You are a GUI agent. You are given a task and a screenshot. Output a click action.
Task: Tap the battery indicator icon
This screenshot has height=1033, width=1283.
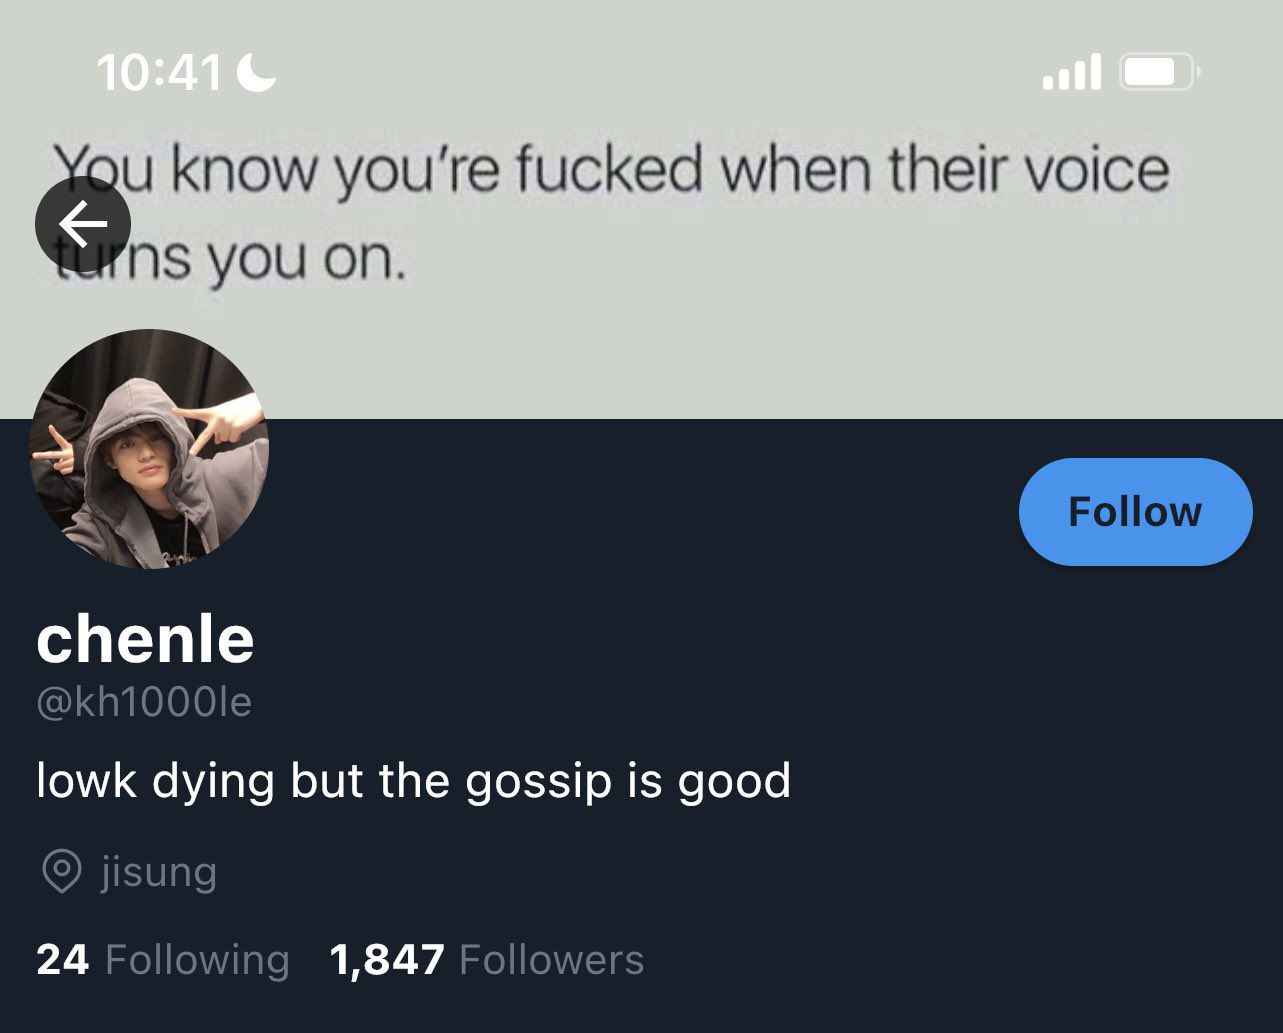[1158, 72]
